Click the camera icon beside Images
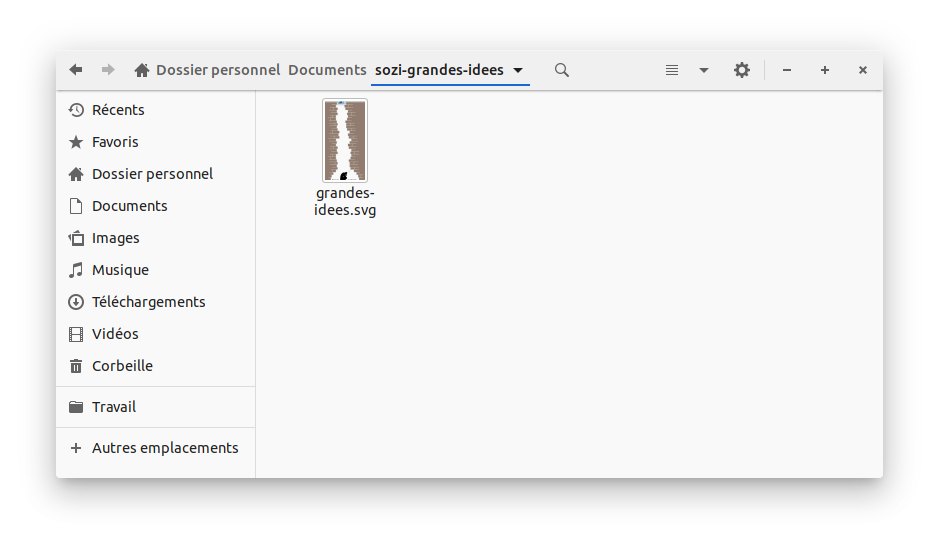 coord(76,238)
